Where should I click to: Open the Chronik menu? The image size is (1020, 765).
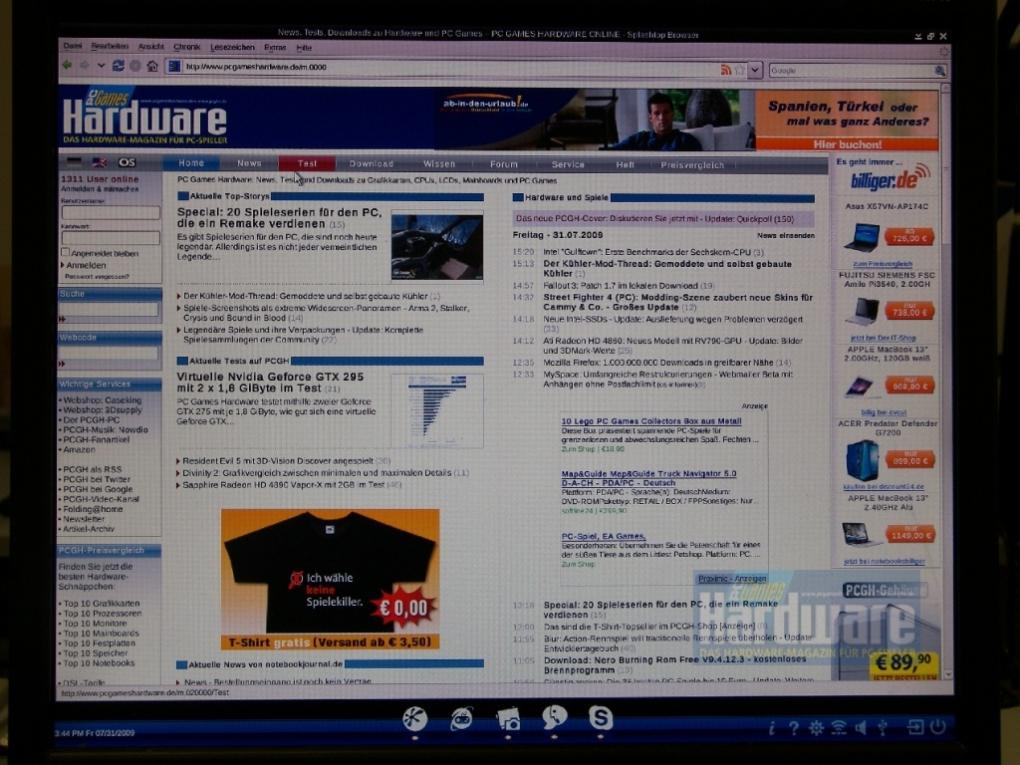(187, 47)
